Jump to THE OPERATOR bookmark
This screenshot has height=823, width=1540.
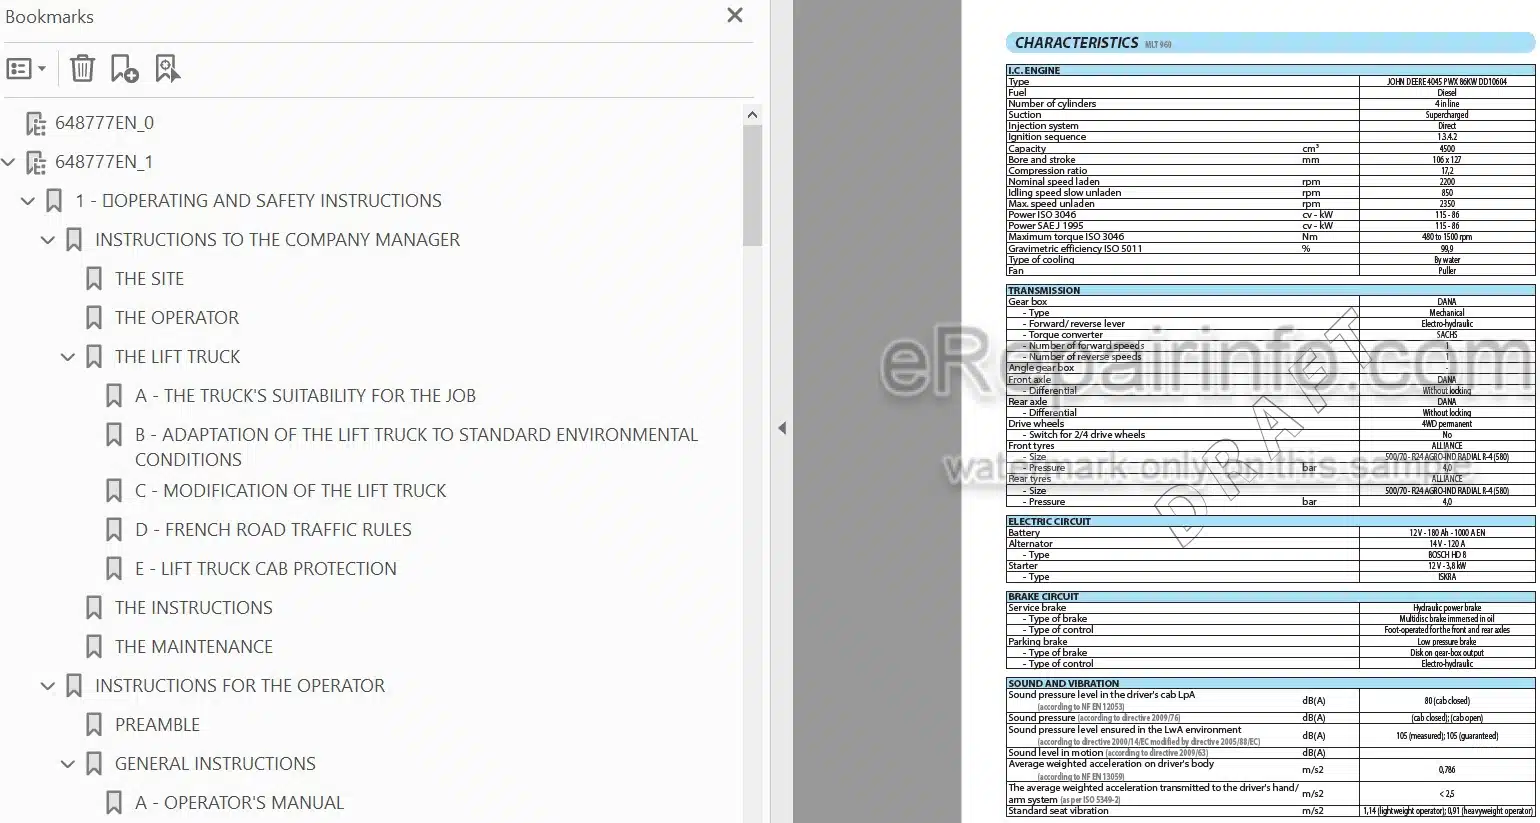coord(177,318)
